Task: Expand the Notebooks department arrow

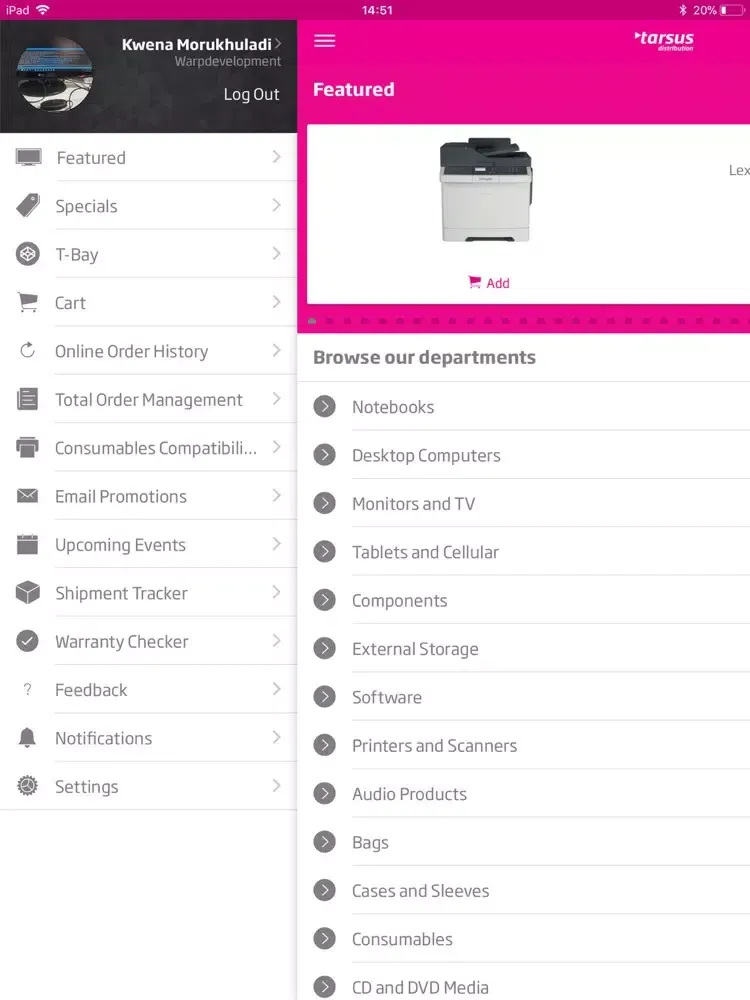Action: 324,406
